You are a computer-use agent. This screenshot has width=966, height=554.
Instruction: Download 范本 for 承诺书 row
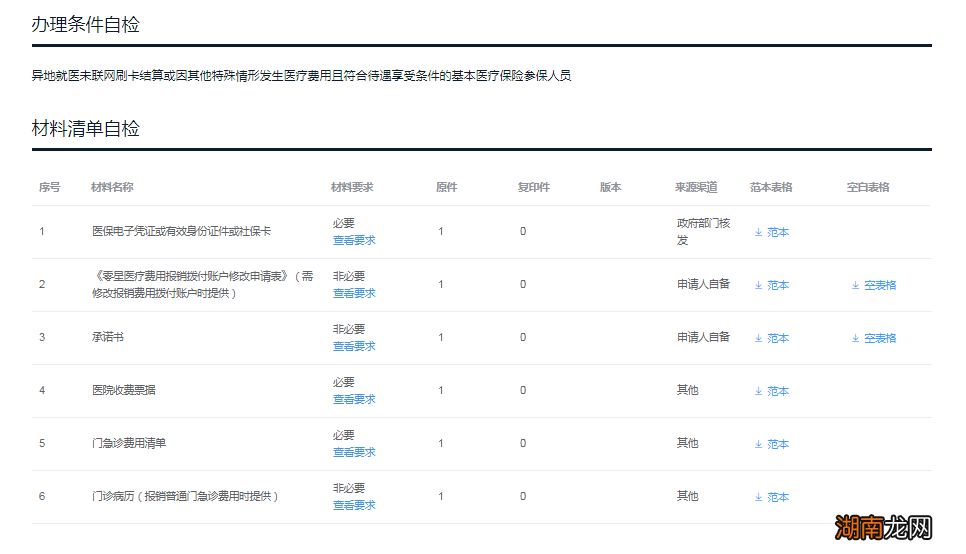(x=771, y=338)
